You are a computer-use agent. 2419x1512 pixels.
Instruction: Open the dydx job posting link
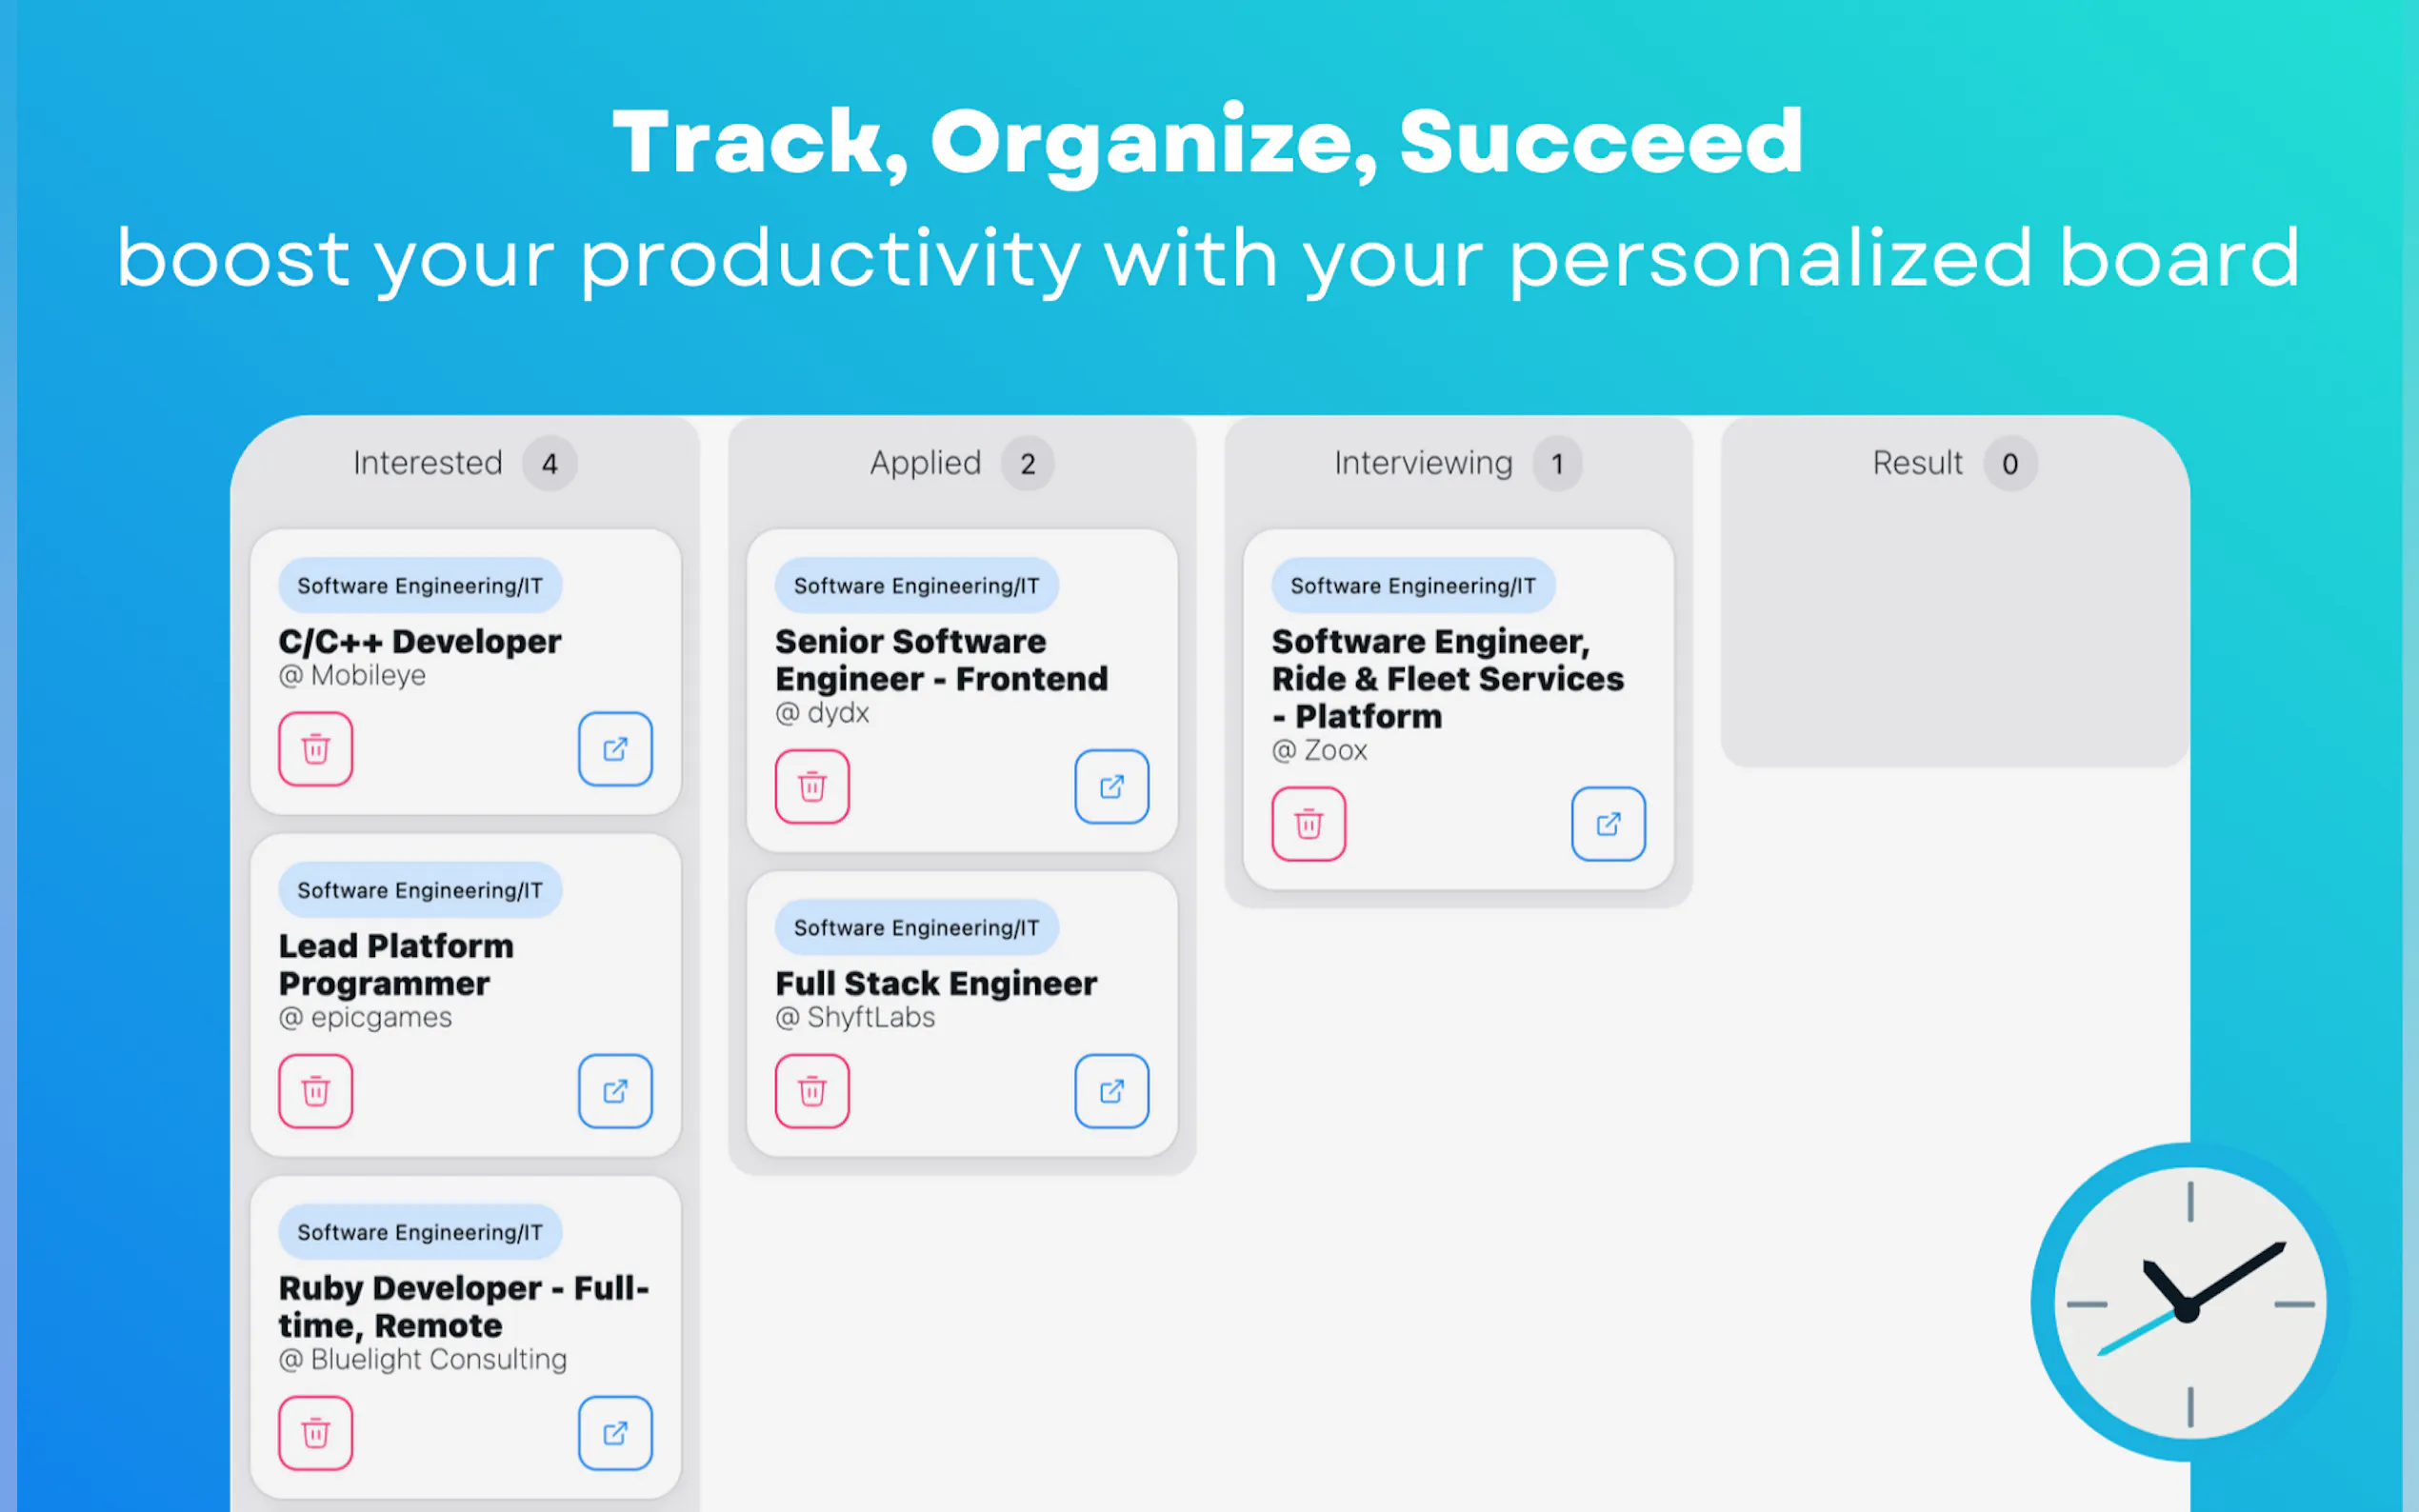click(1111, 787)
